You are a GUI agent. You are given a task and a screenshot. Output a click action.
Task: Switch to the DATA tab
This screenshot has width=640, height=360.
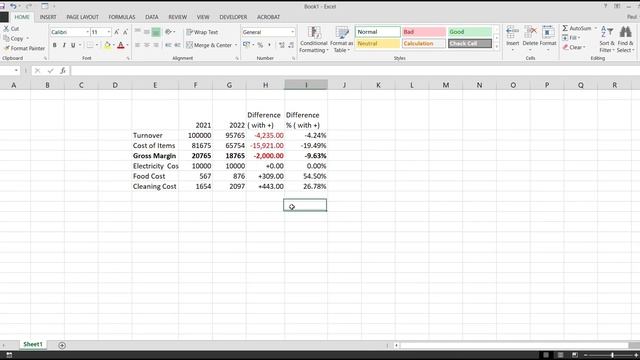tap(151, 17)
